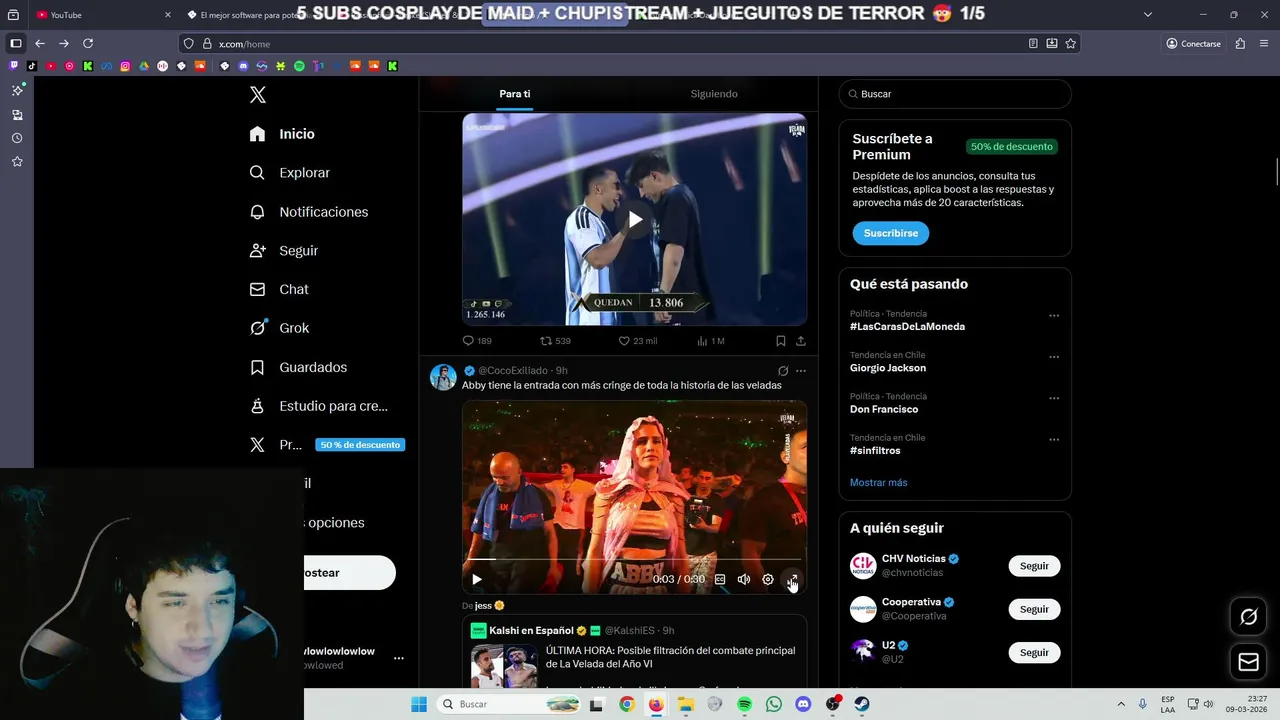The height and width of the screenshot is (720, 1280).
Task: Click the Conectarse account button
Action: click(x=1194, y=43)
